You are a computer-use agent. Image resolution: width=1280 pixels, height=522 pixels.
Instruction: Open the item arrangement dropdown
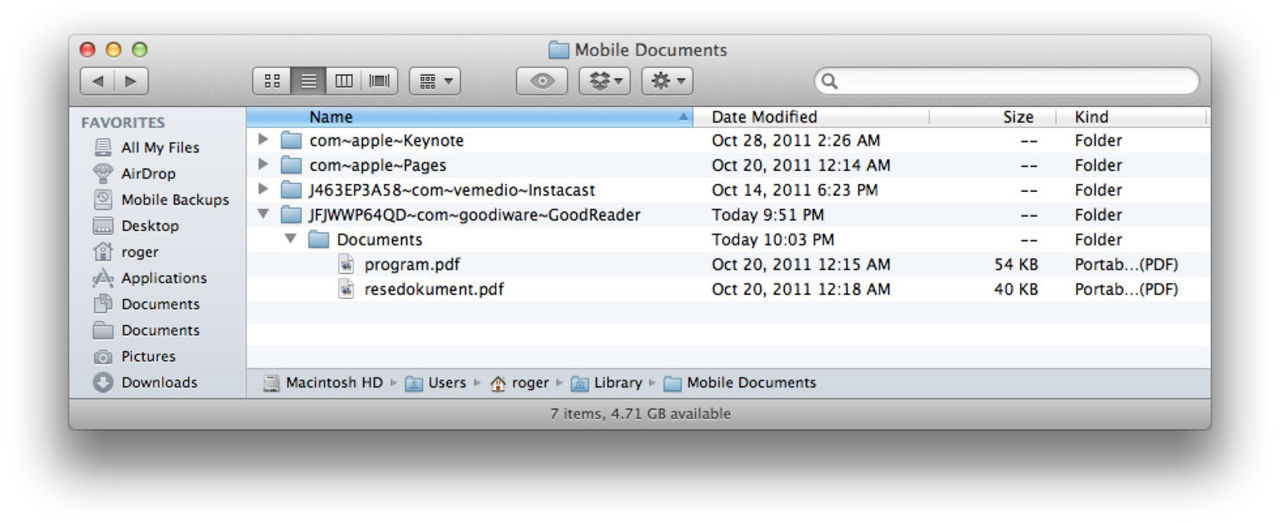click(435, 81)
